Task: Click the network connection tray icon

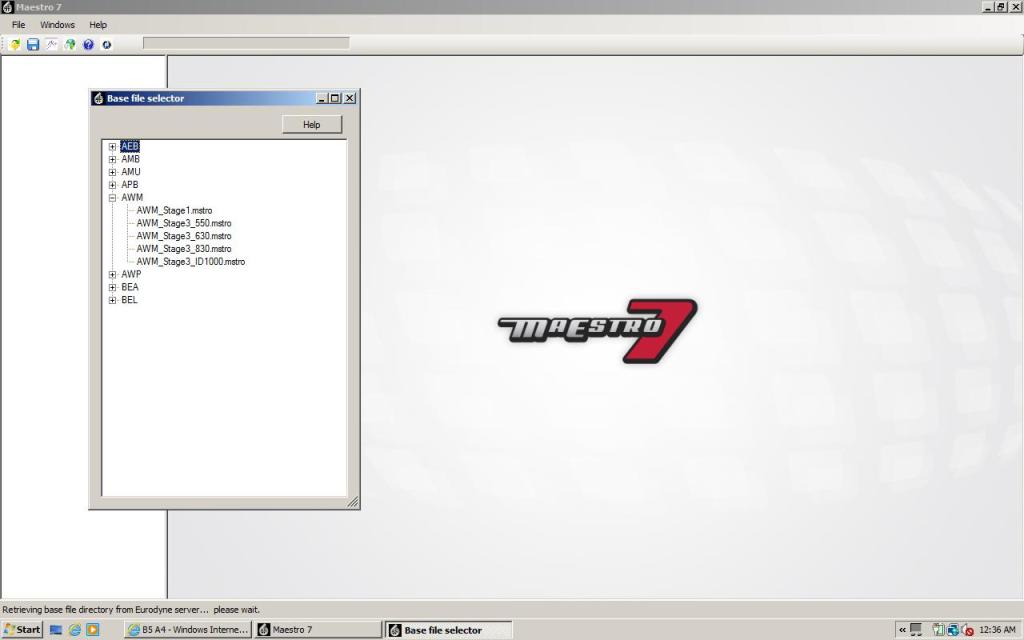Action: (x=953, y=630)
